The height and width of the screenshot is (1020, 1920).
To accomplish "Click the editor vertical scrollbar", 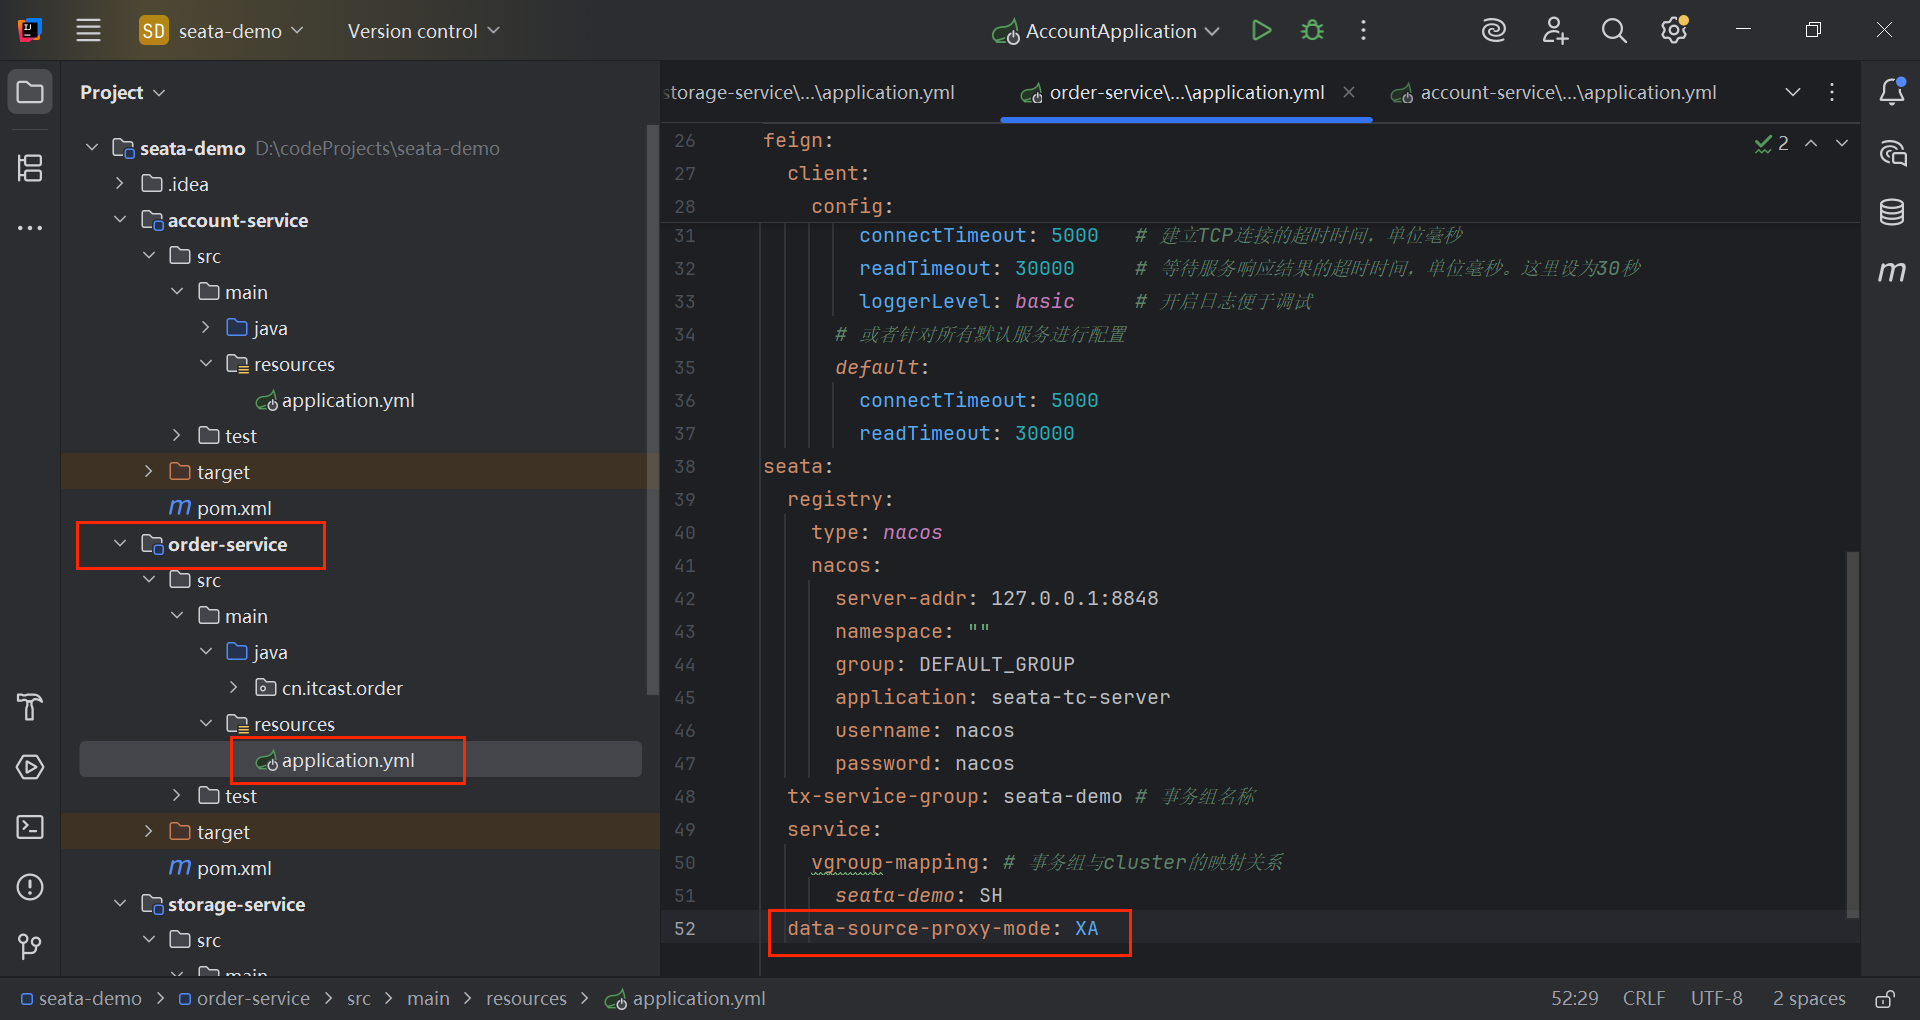I will click(1852, 734).
